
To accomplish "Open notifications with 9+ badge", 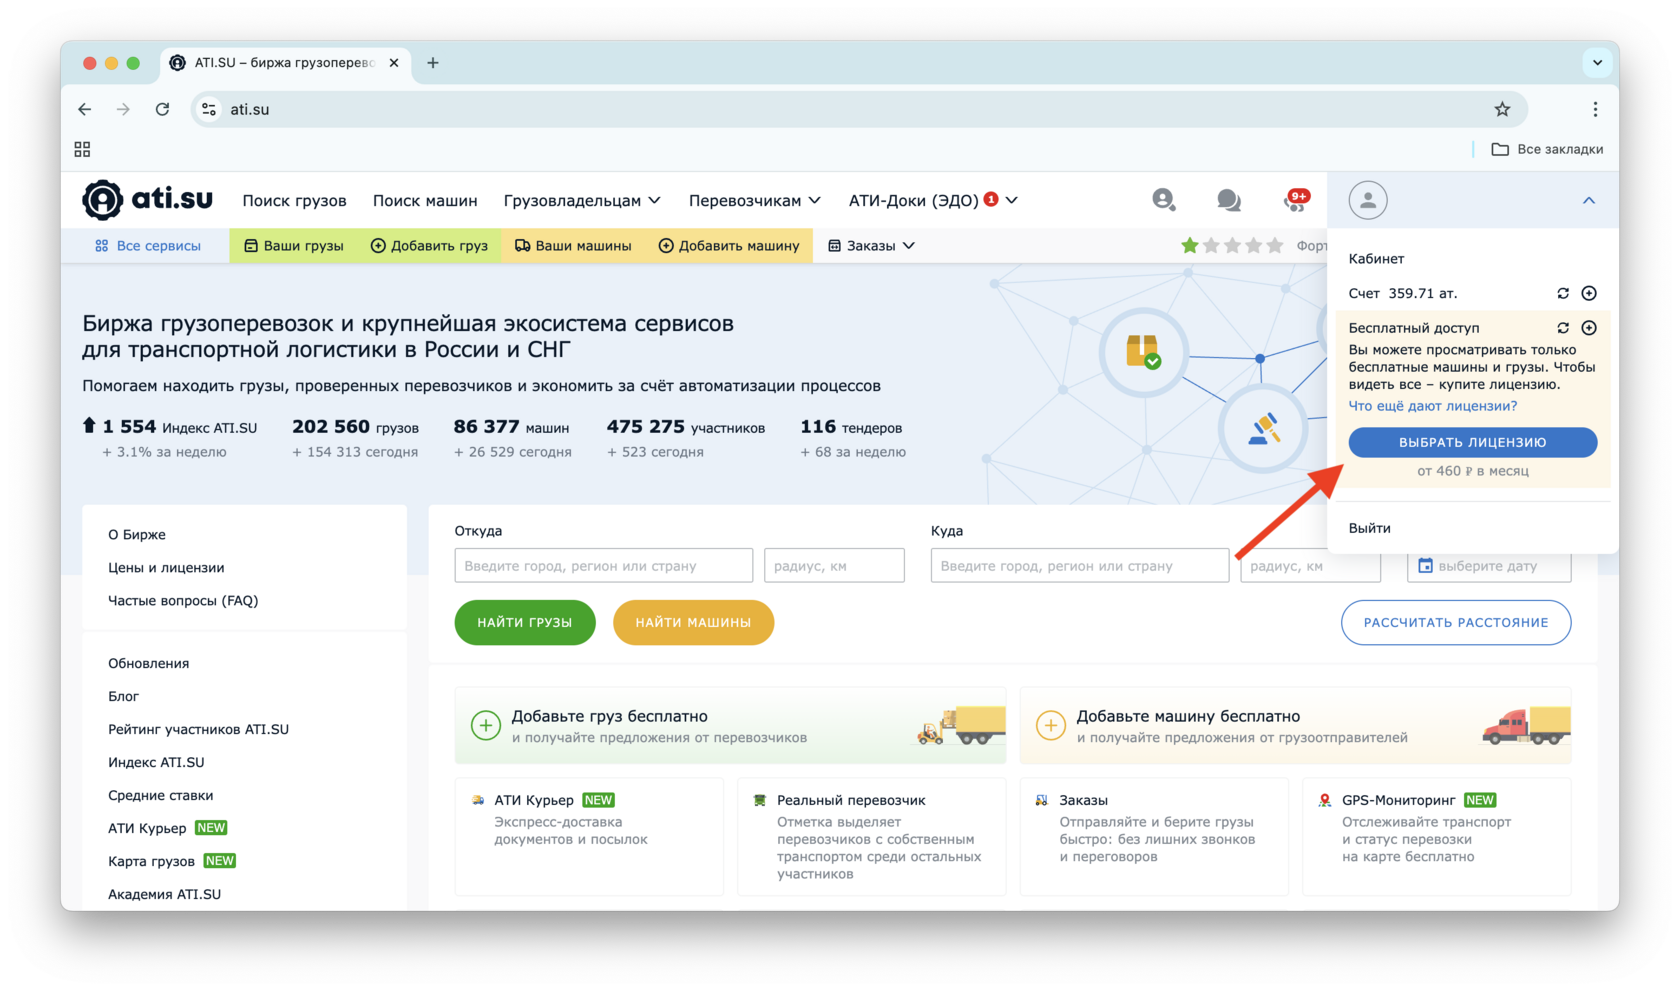I will [x=1295, y=200].
